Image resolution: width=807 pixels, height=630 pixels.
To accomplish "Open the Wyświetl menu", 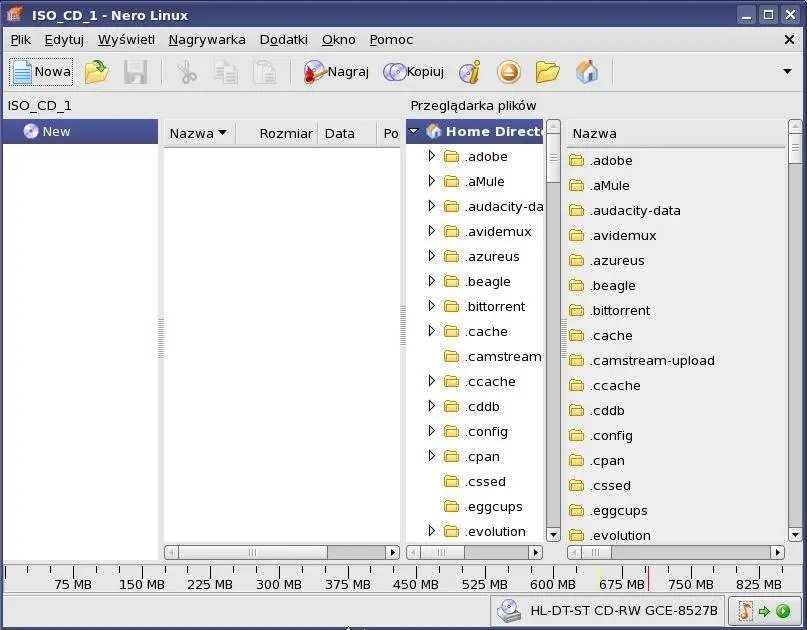I will 126,40.
